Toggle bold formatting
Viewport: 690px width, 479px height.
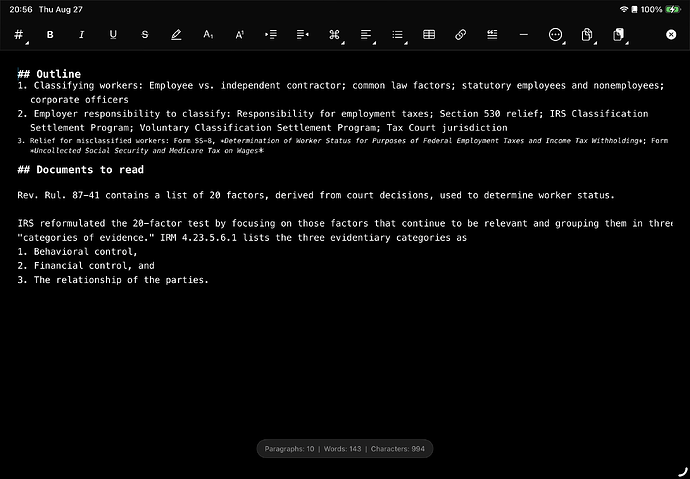coord(50,35)
